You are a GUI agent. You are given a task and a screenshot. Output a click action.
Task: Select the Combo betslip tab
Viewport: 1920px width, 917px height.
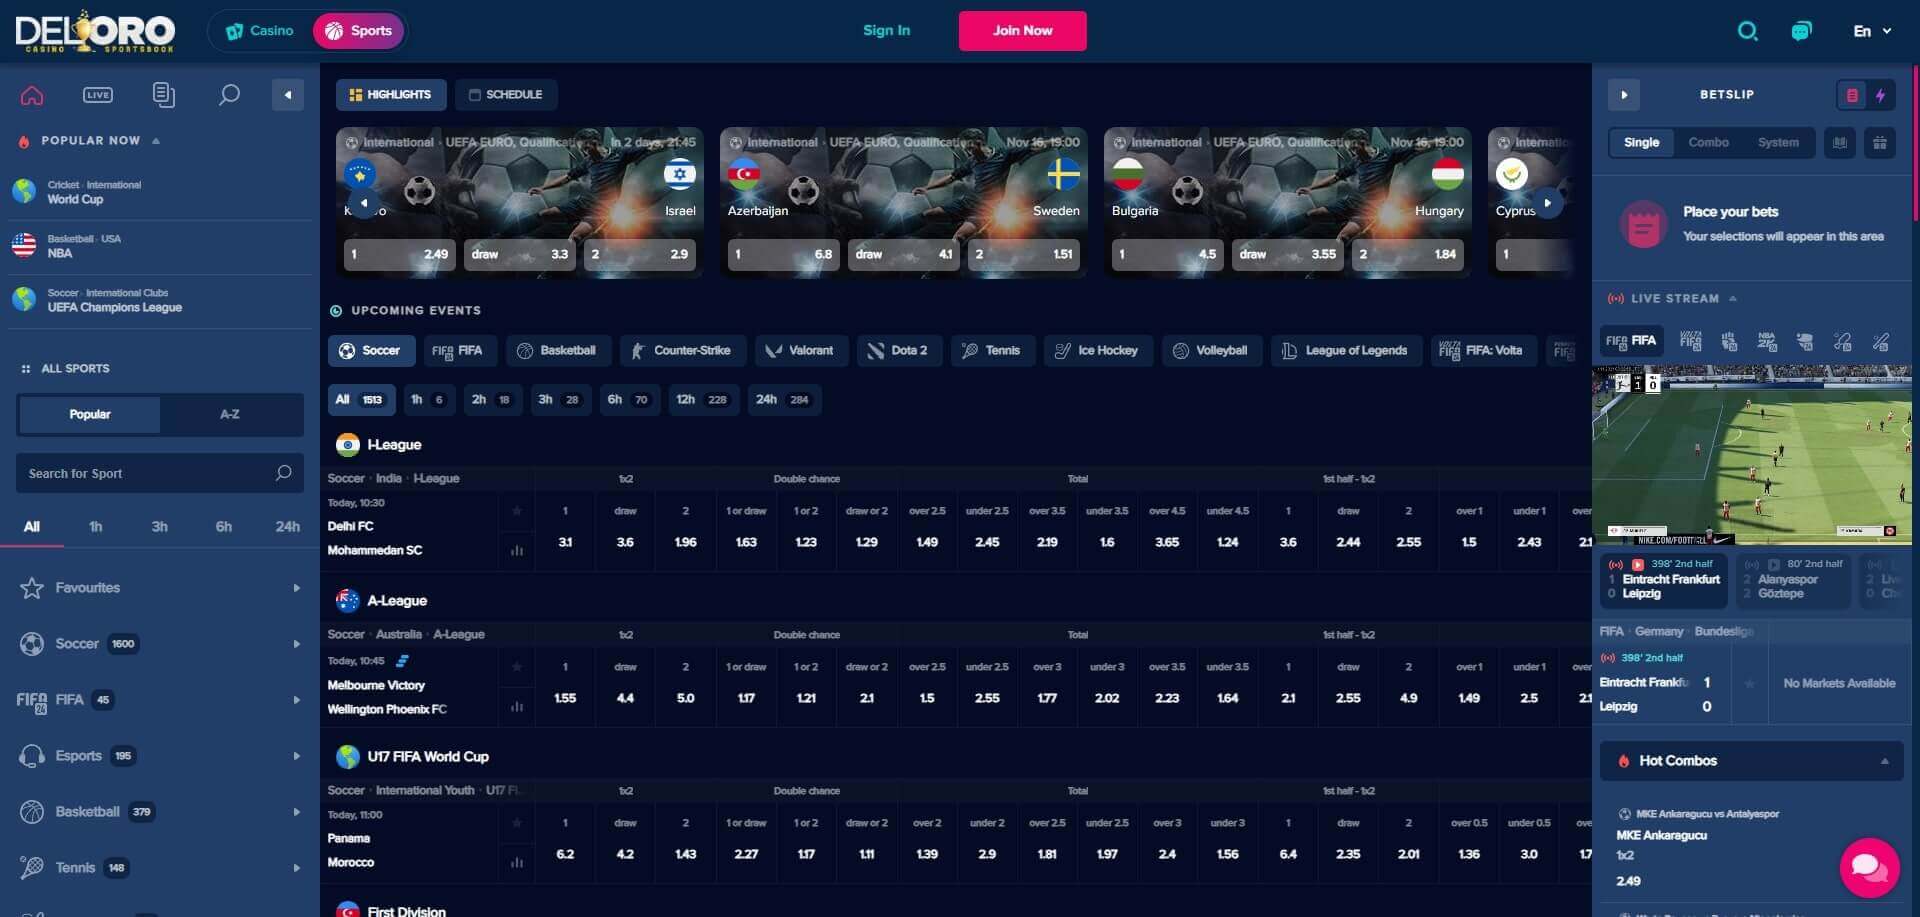click(1708, 143)
